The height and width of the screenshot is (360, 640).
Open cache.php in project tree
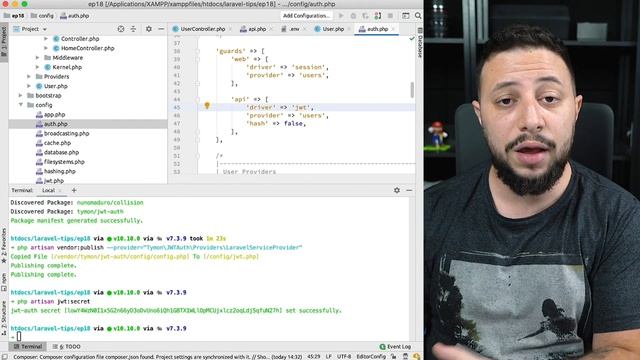click(57, 143)
